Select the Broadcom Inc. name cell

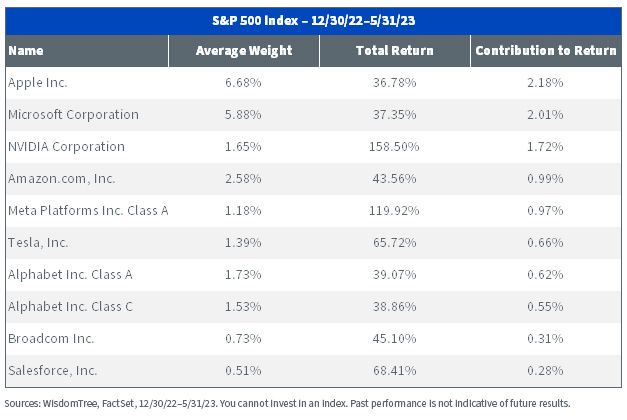click(51, 338)
